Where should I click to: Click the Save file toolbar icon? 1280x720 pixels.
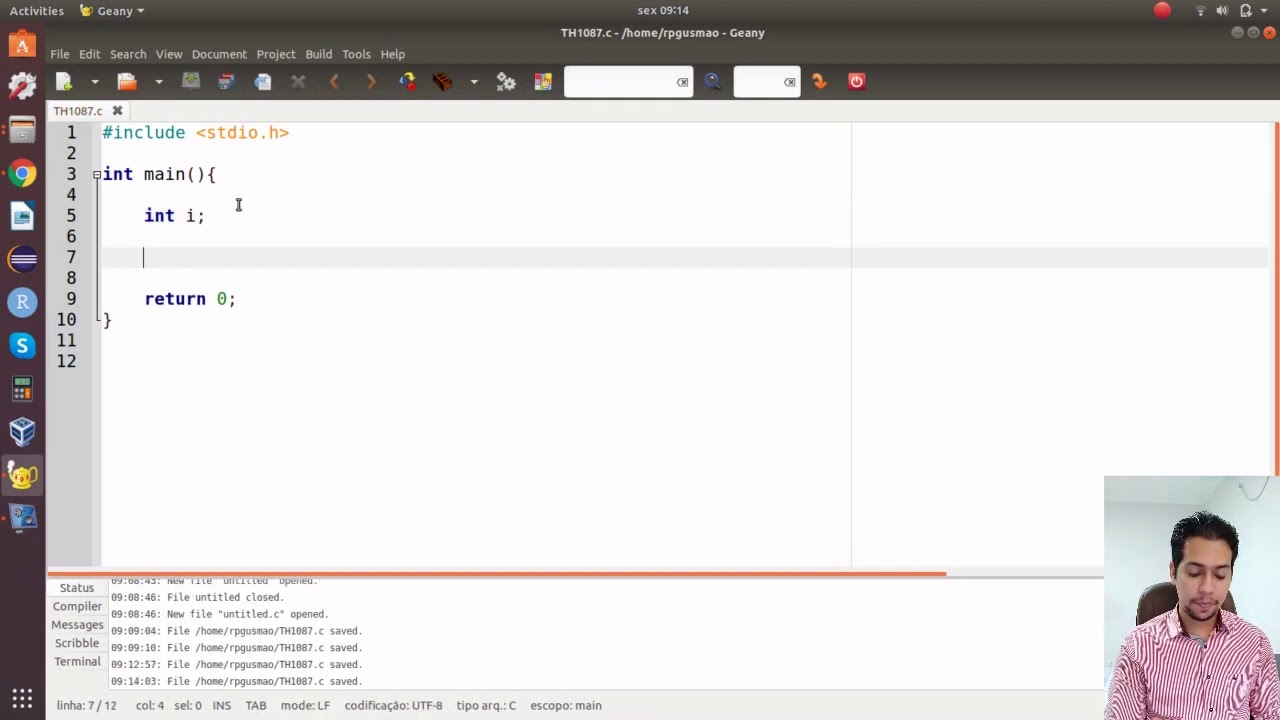pyautogui.click(x=191, y=82)
